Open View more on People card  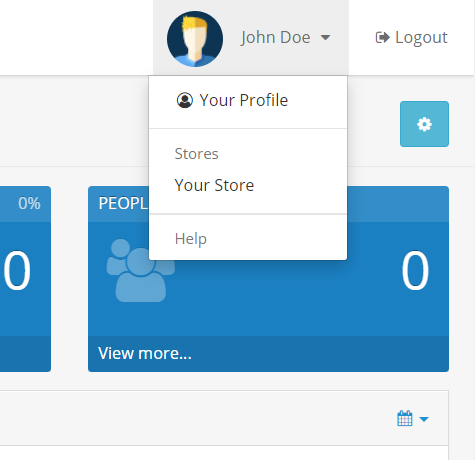point(145,353)
